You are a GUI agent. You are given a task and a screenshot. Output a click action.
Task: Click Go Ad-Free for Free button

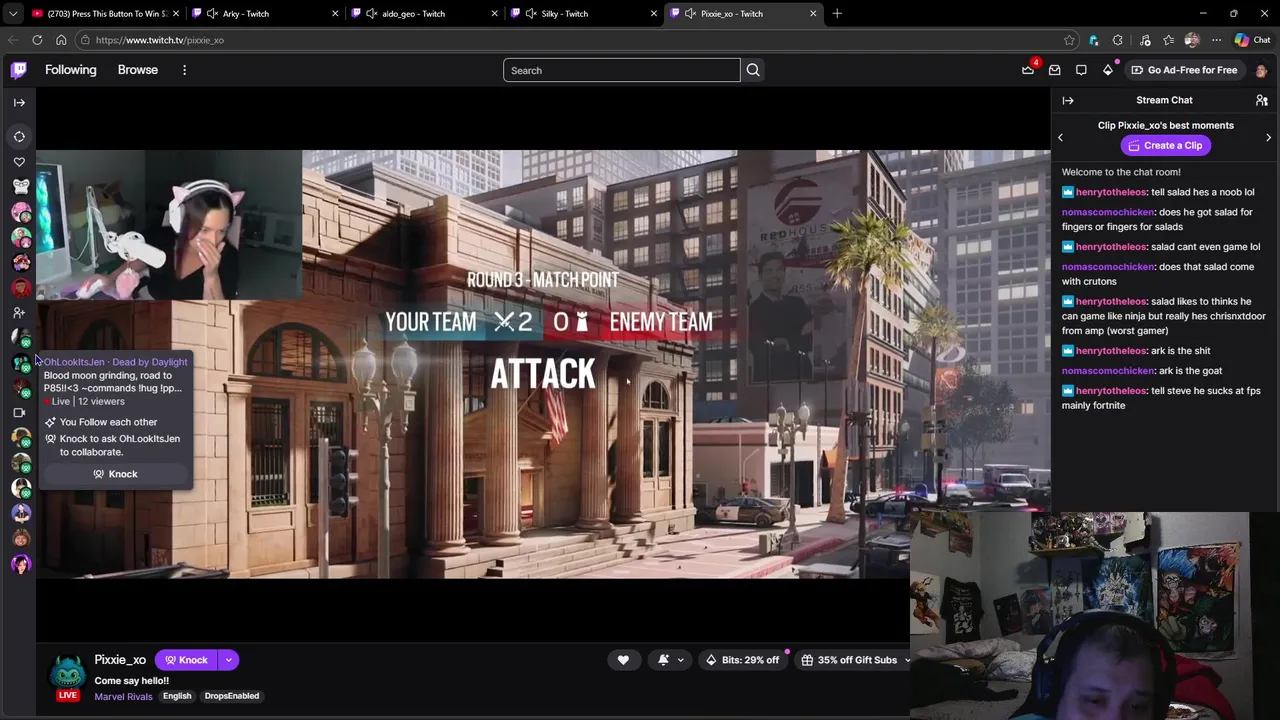[1183, 70]
